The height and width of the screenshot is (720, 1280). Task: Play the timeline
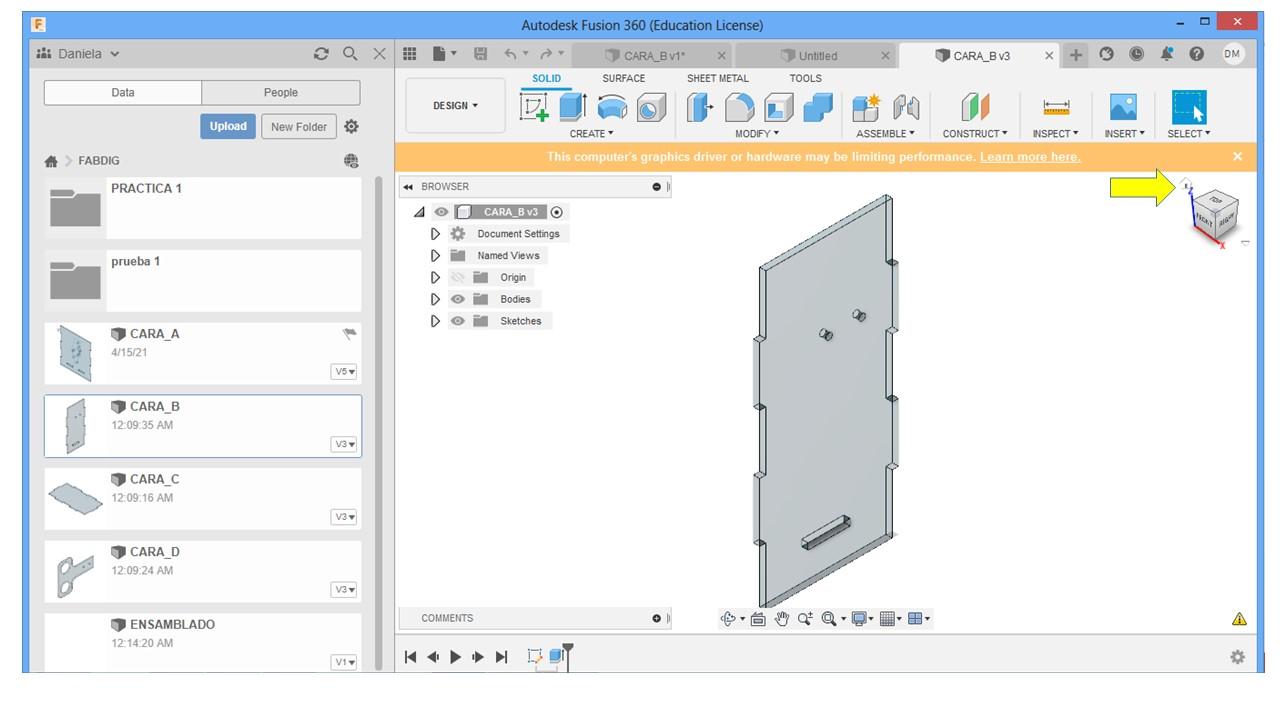point(456,657)
